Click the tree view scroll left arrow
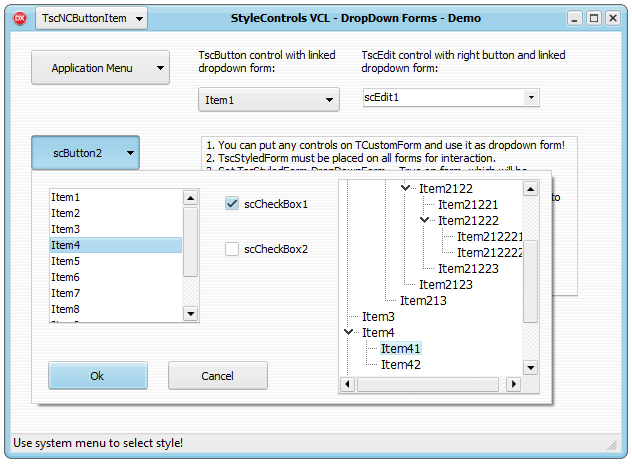The width and height of the screenshot is (632, 464). [x=347, y=384]
